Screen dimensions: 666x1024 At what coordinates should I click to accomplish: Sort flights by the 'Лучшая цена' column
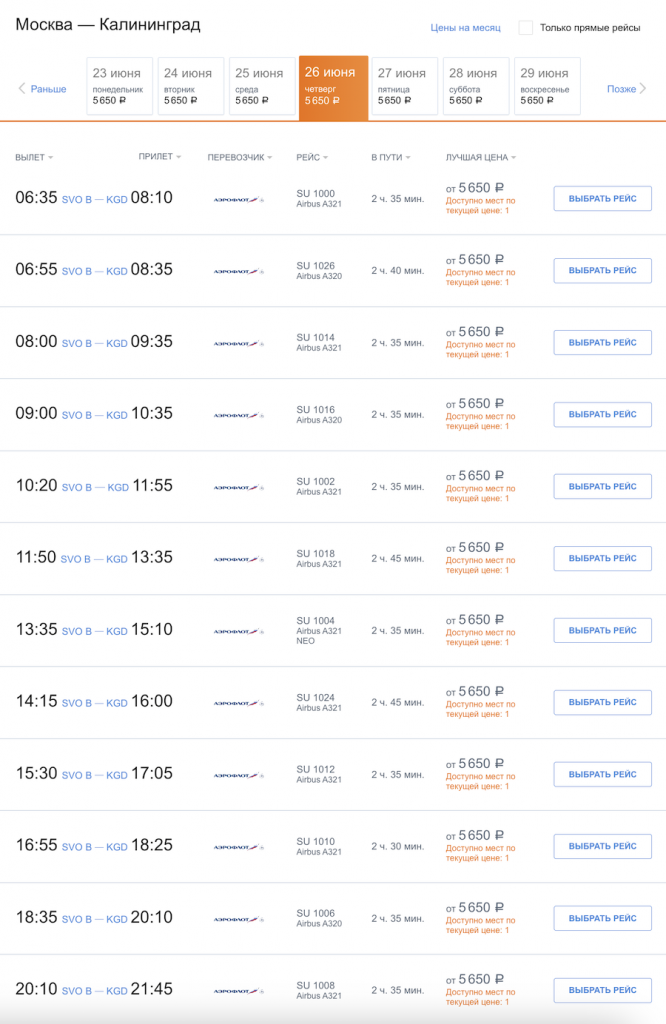tap(481, 158)
